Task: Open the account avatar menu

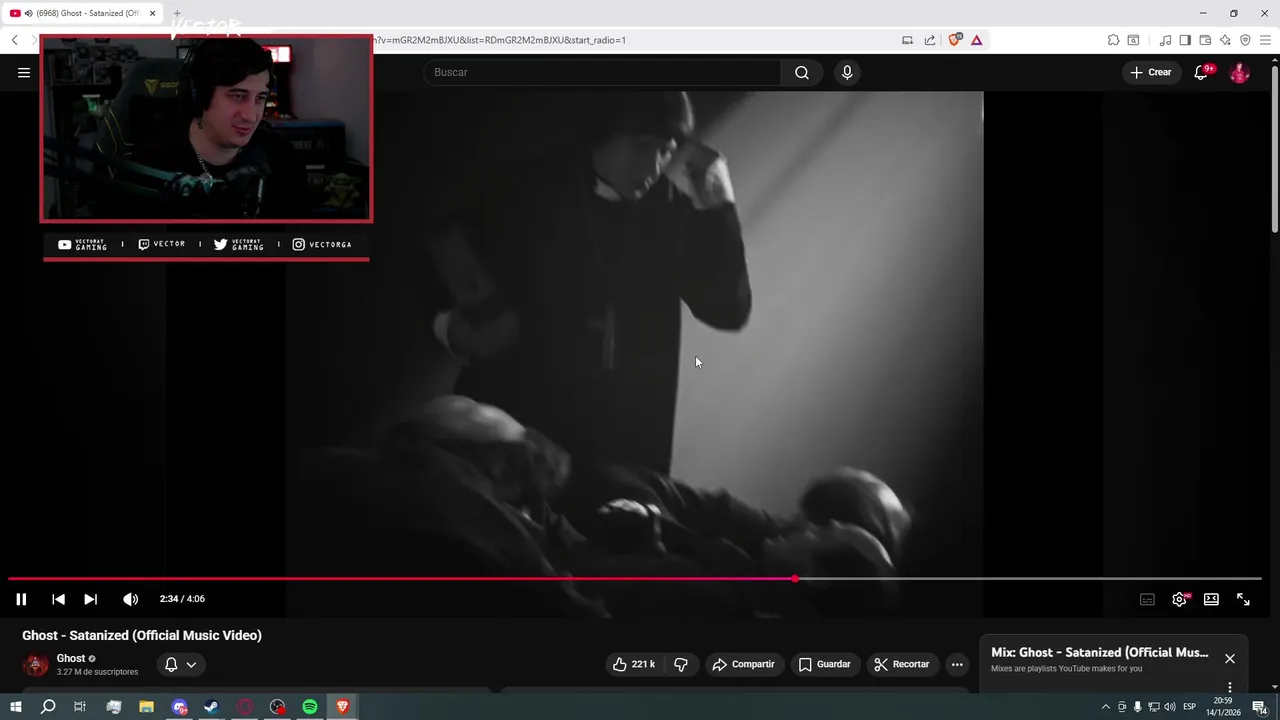Action: 1239,72
